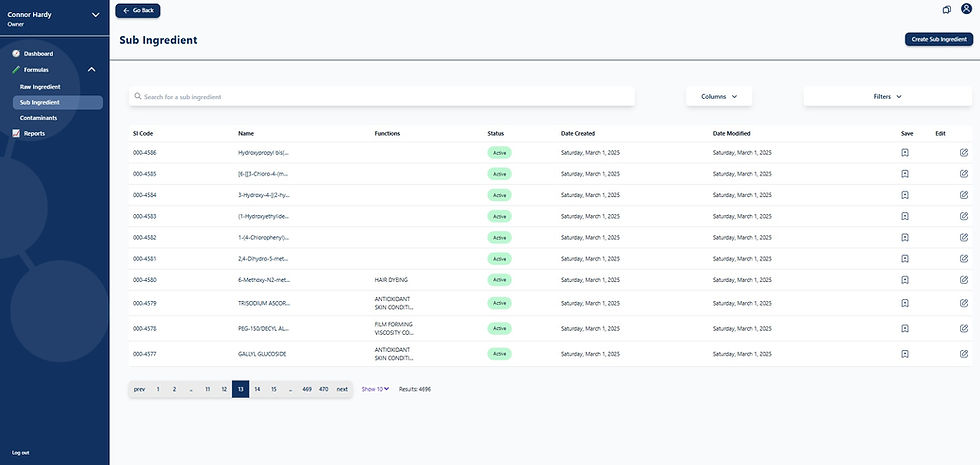Click the SI Code column header

(142, 134)
